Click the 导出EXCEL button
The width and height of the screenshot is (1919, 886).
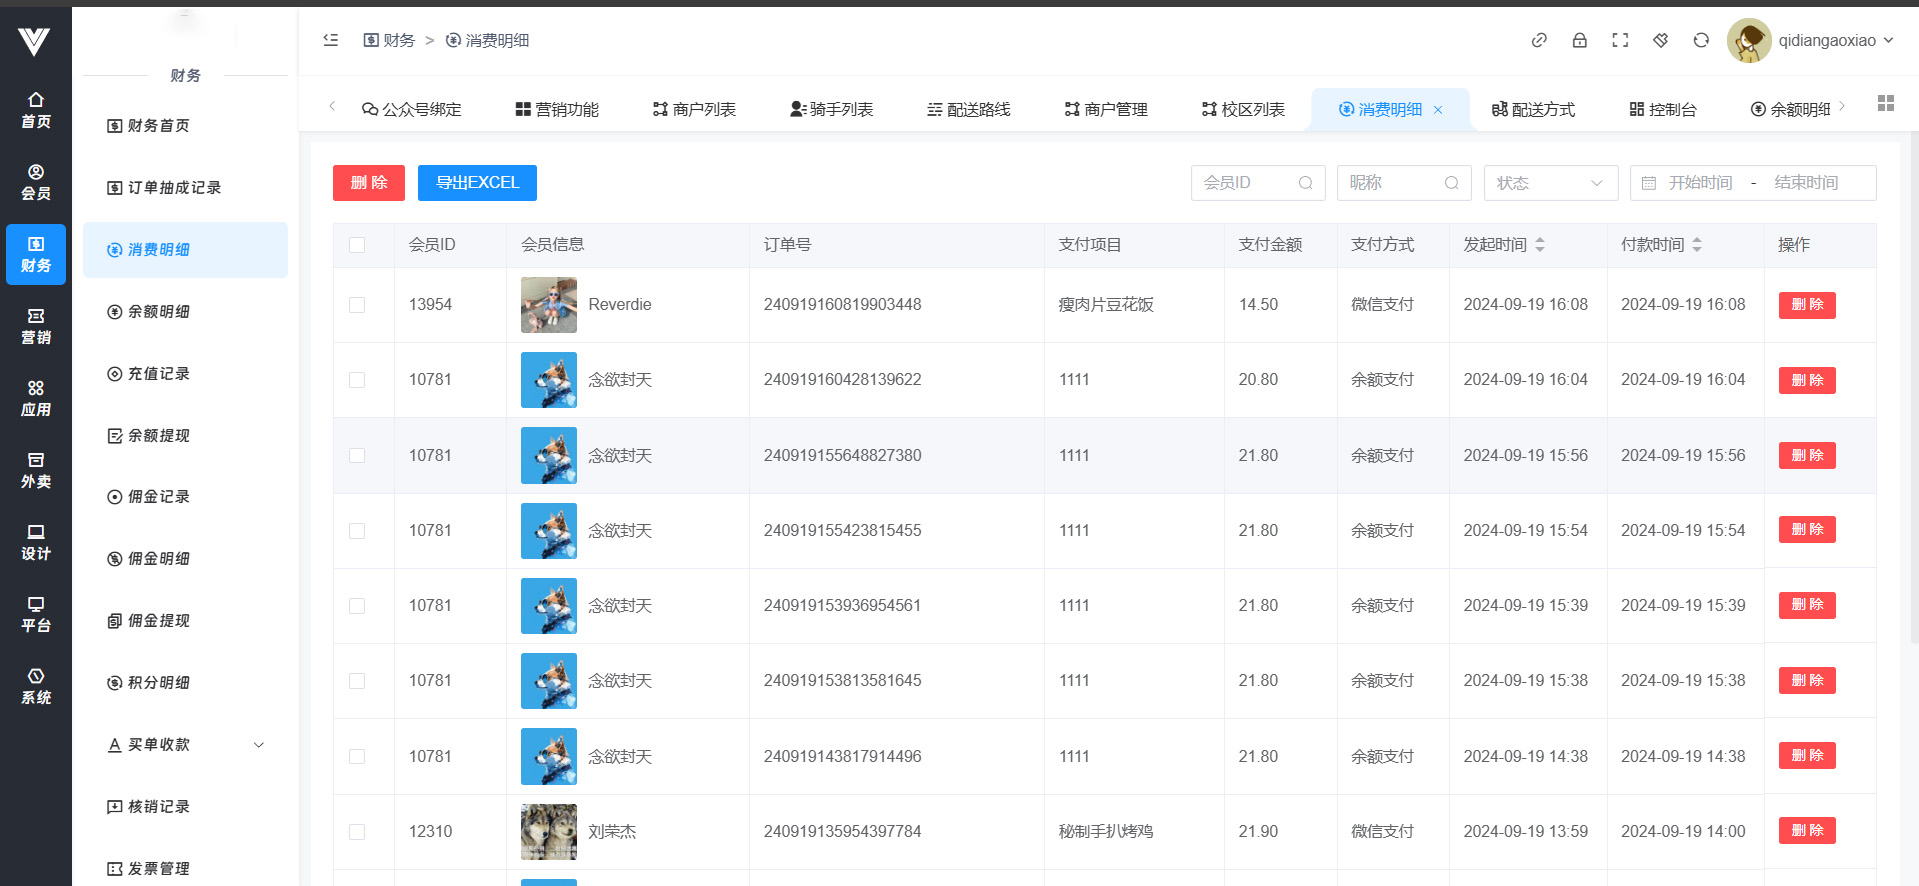[477, 183]
